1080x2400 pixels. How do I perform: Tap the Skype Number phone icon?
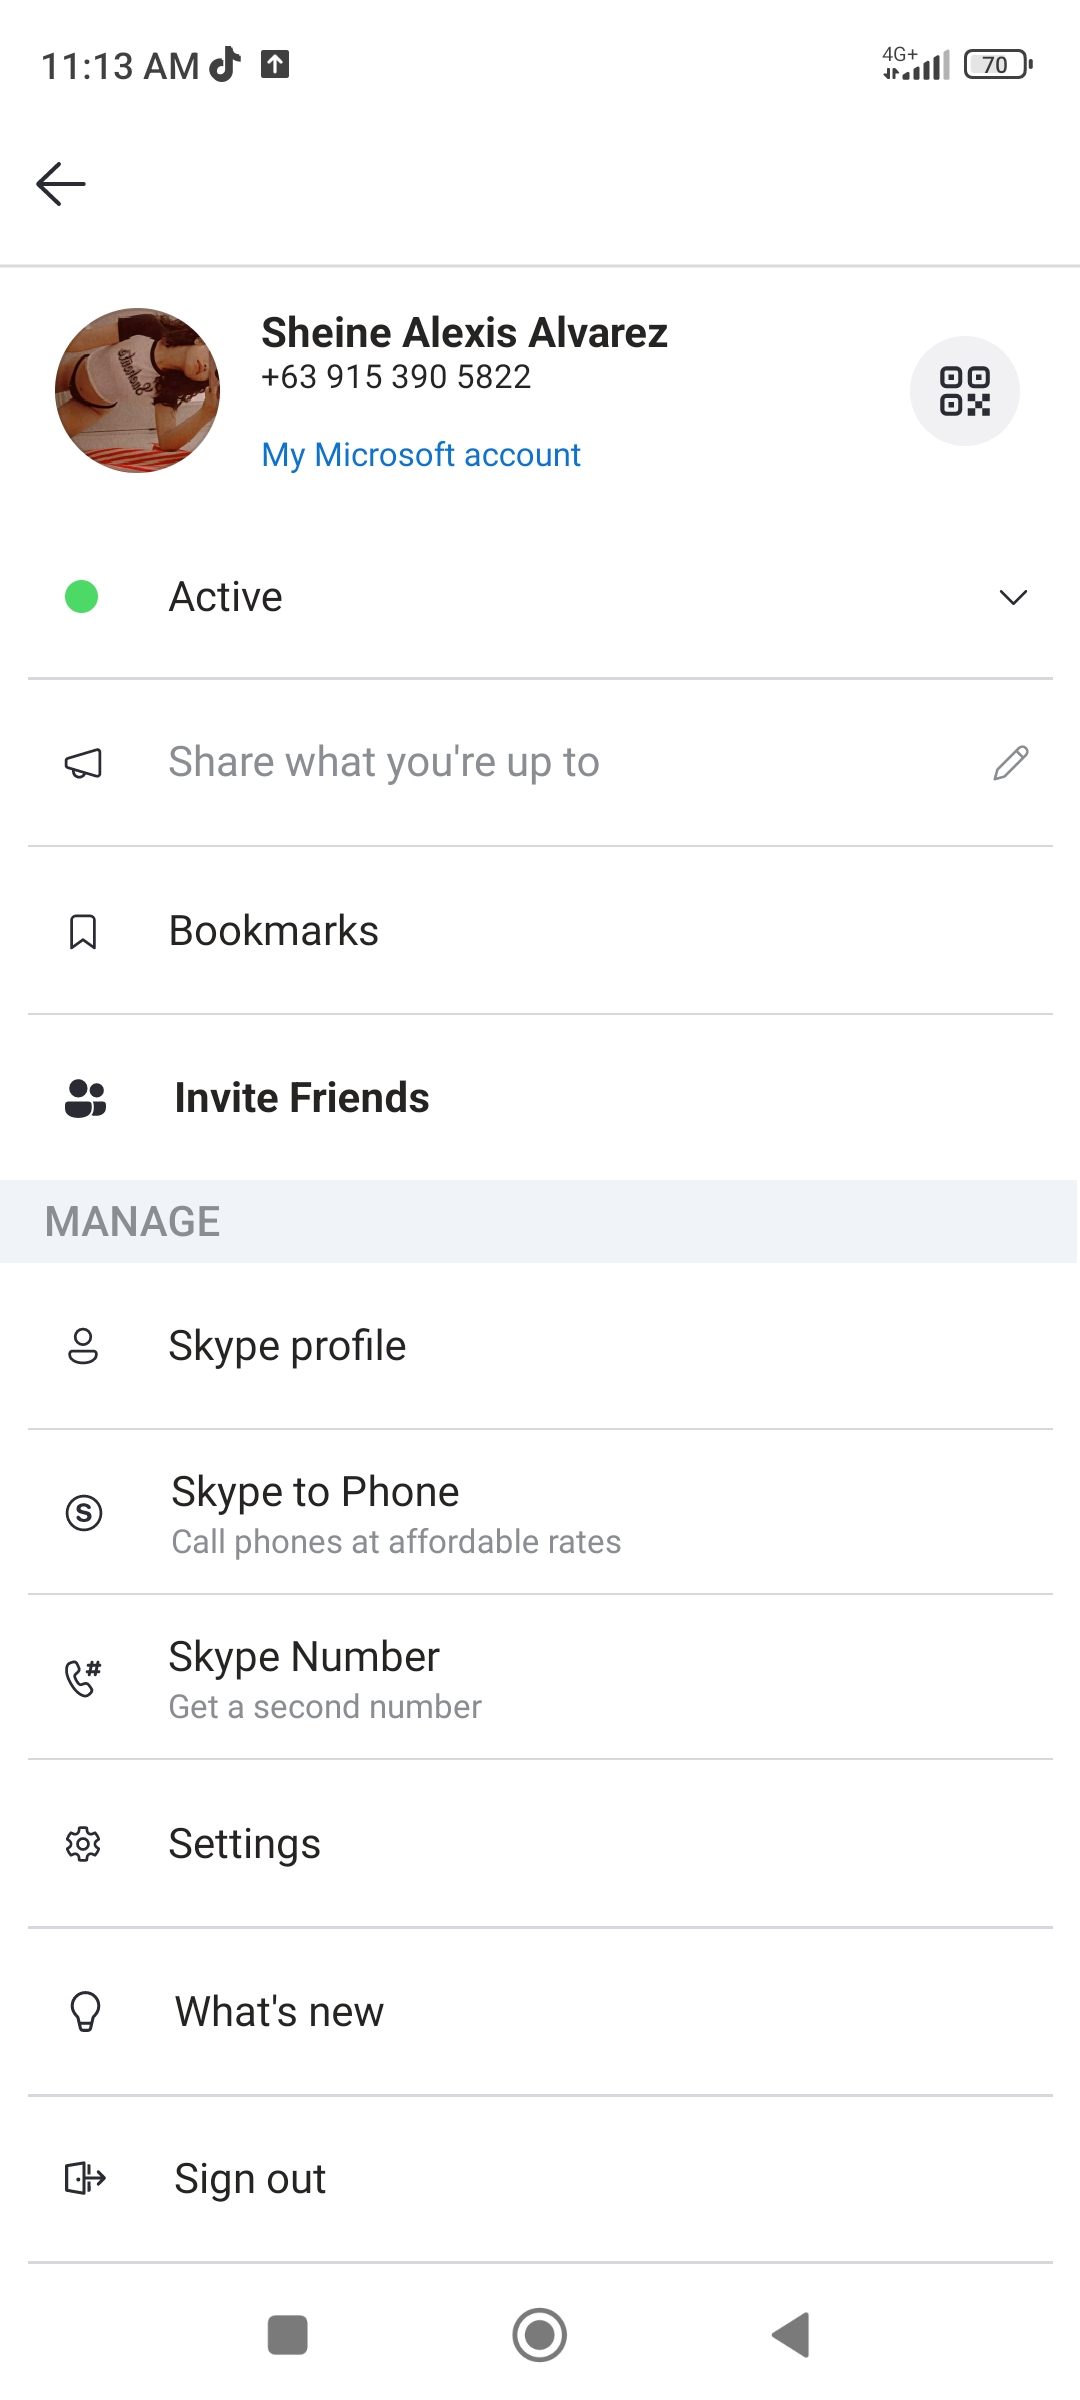tap(83, 1677)
